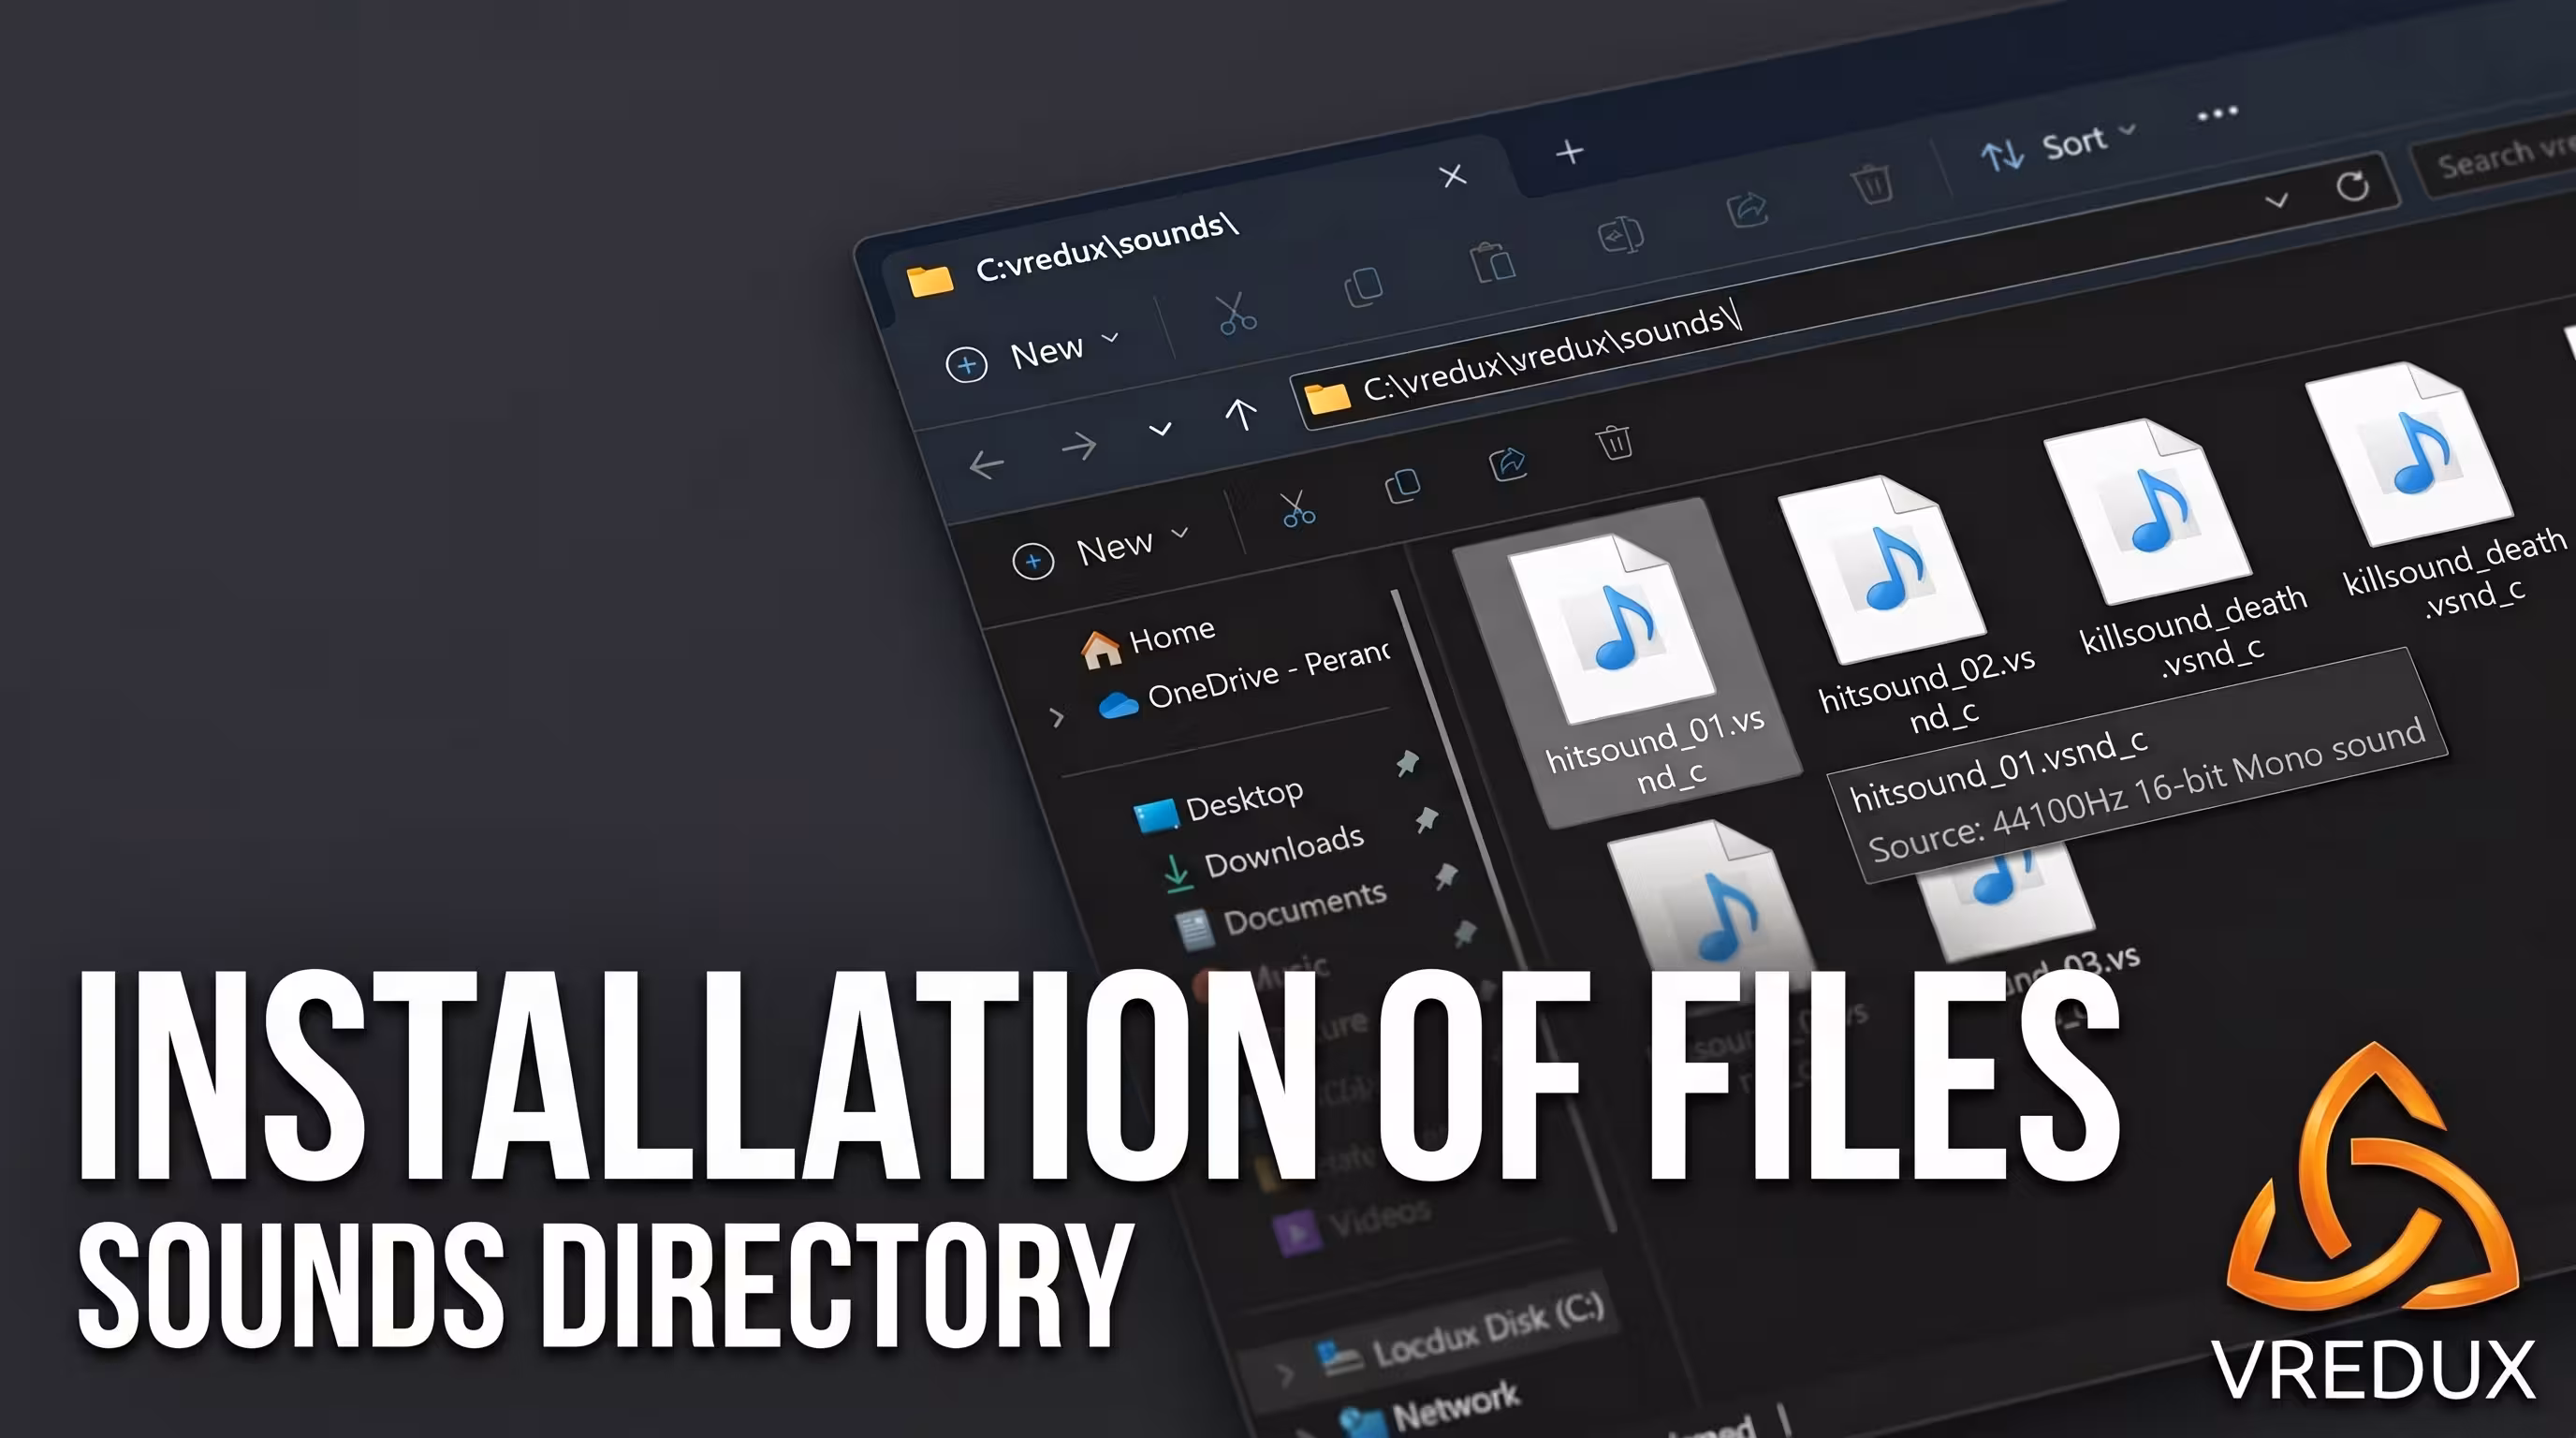This screenshot has width=2576, height=1438.
Task: Refresh the folder with the circular arrow
Action: (2352, 186)
